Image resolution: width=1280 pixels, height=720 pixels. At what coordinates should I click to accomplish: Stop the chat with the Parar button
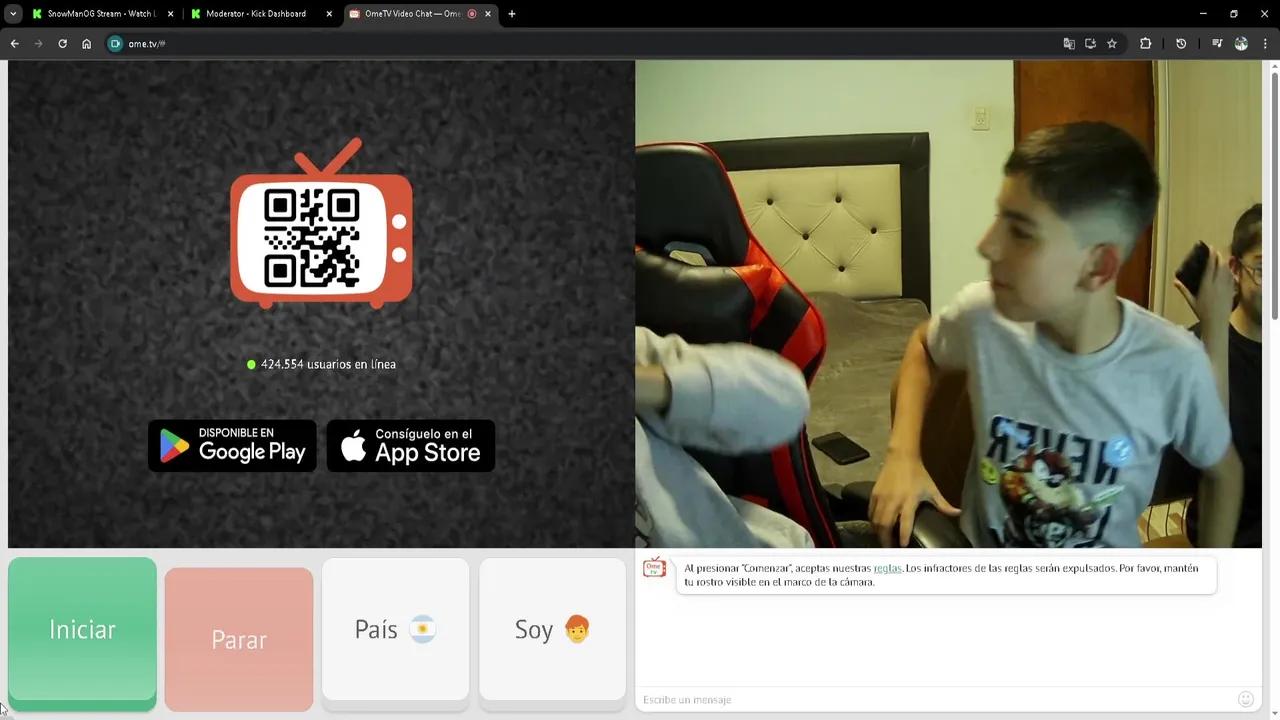239,640
